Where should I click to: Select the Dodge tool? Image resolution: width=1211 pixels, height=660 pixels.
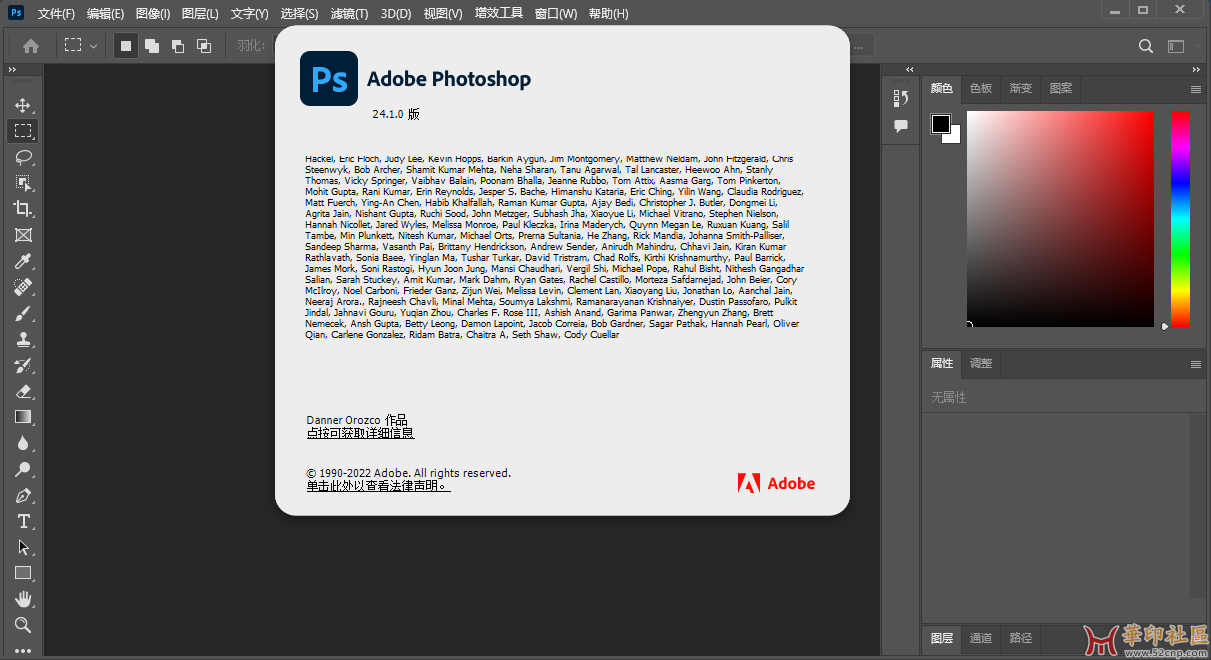[22, 469]
